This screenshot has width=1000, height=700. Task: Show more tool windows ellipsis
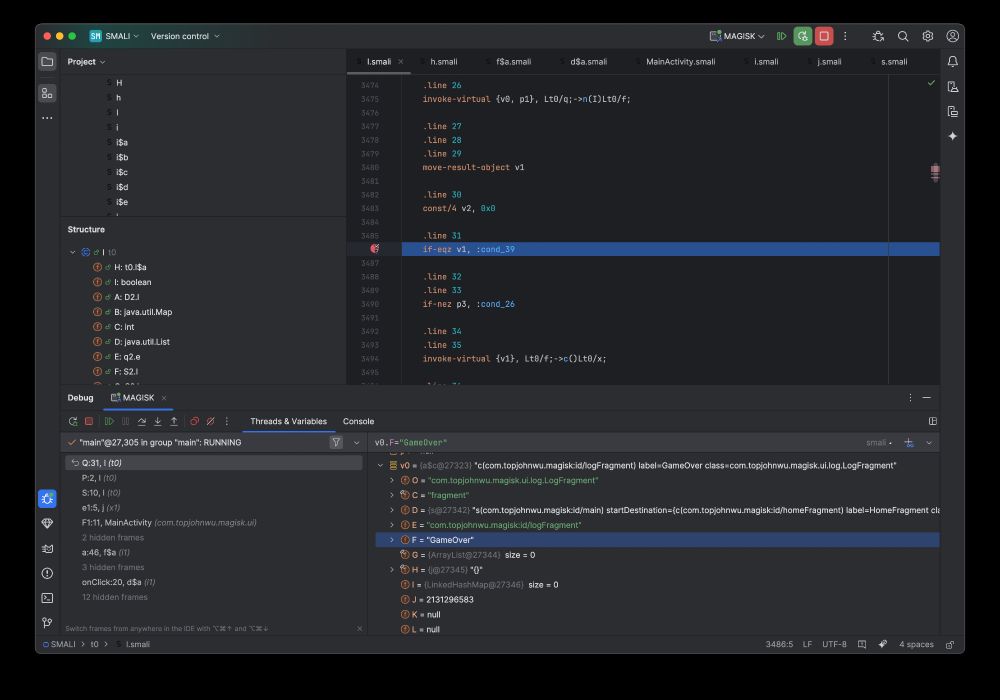click(47, 118)
